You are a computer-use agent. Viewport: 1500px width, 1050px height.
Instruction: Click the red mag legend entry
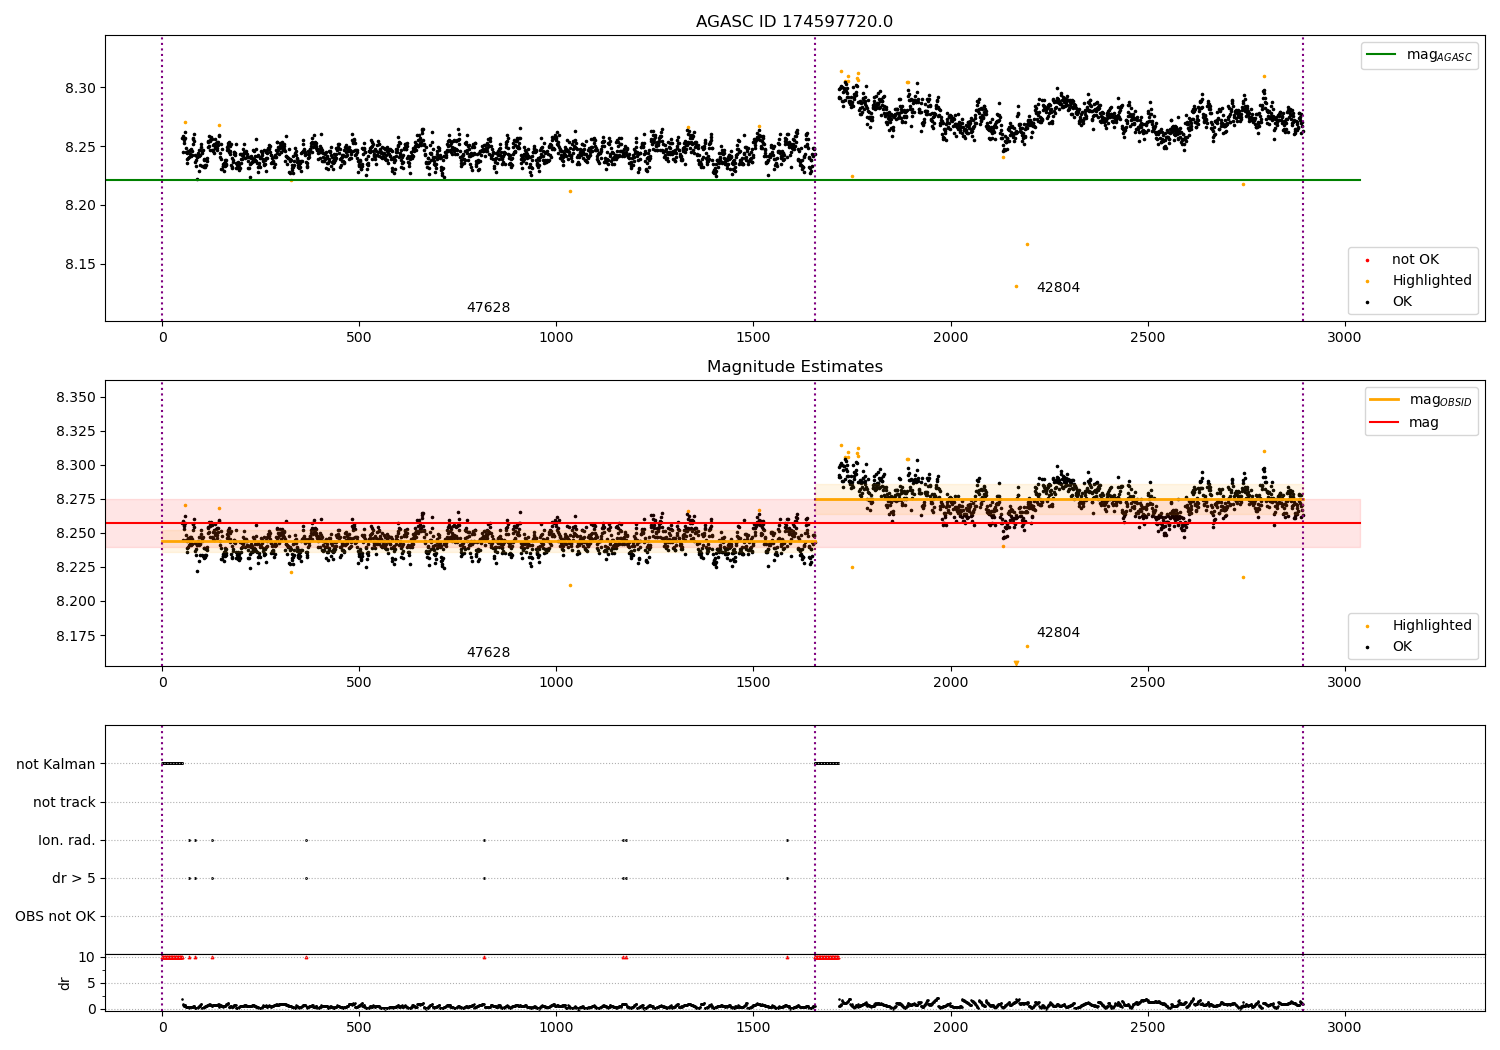[1404, 423]
